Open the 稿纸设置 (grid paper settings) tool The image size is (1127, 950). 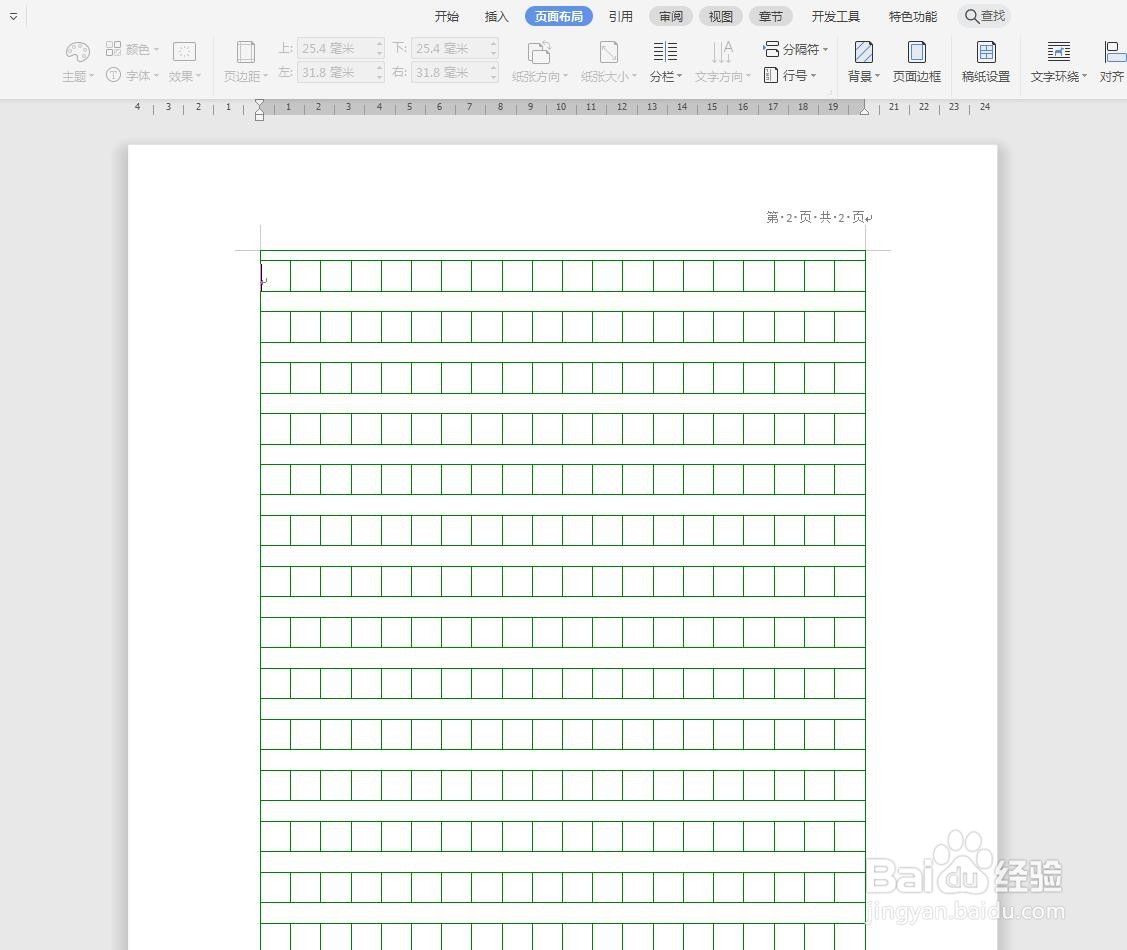[985, 62]
